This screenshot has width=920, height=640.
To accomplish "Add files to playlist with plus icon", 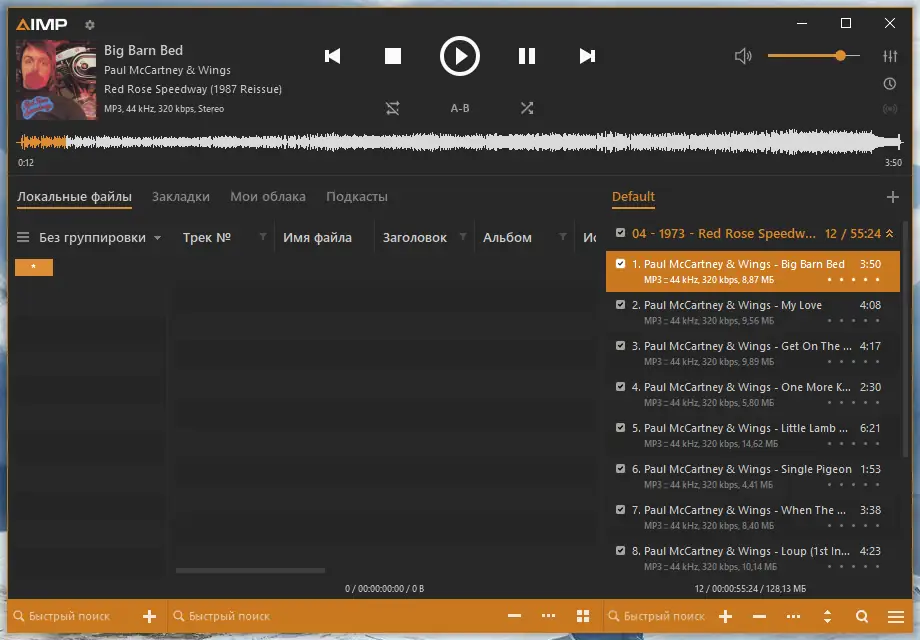I will (726, 616).
